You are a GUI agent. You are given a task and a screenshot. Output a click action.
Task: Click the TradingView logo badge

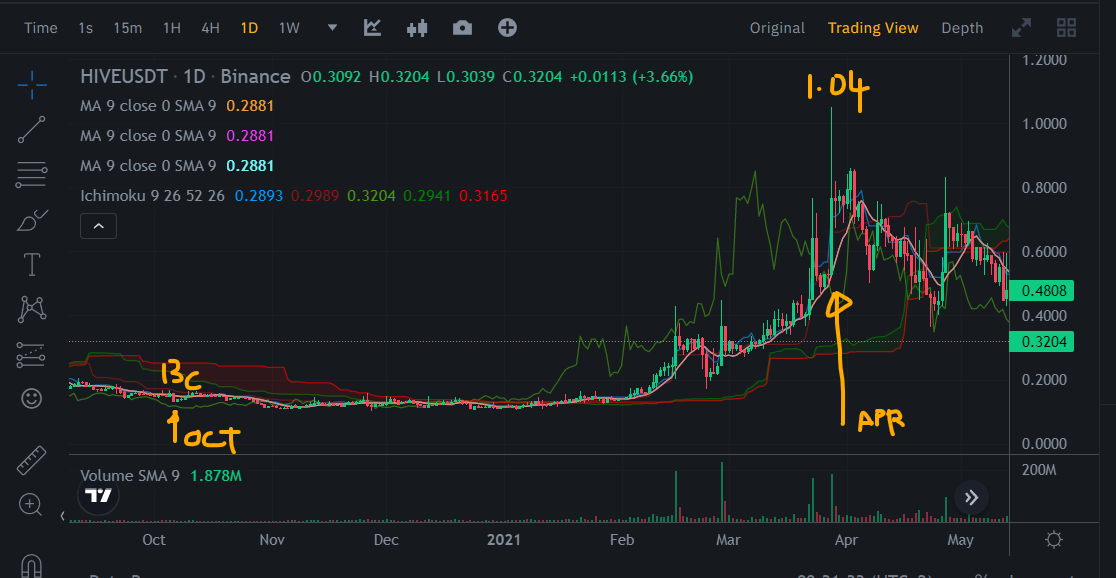pyautogui.click(x=99, y=495)
